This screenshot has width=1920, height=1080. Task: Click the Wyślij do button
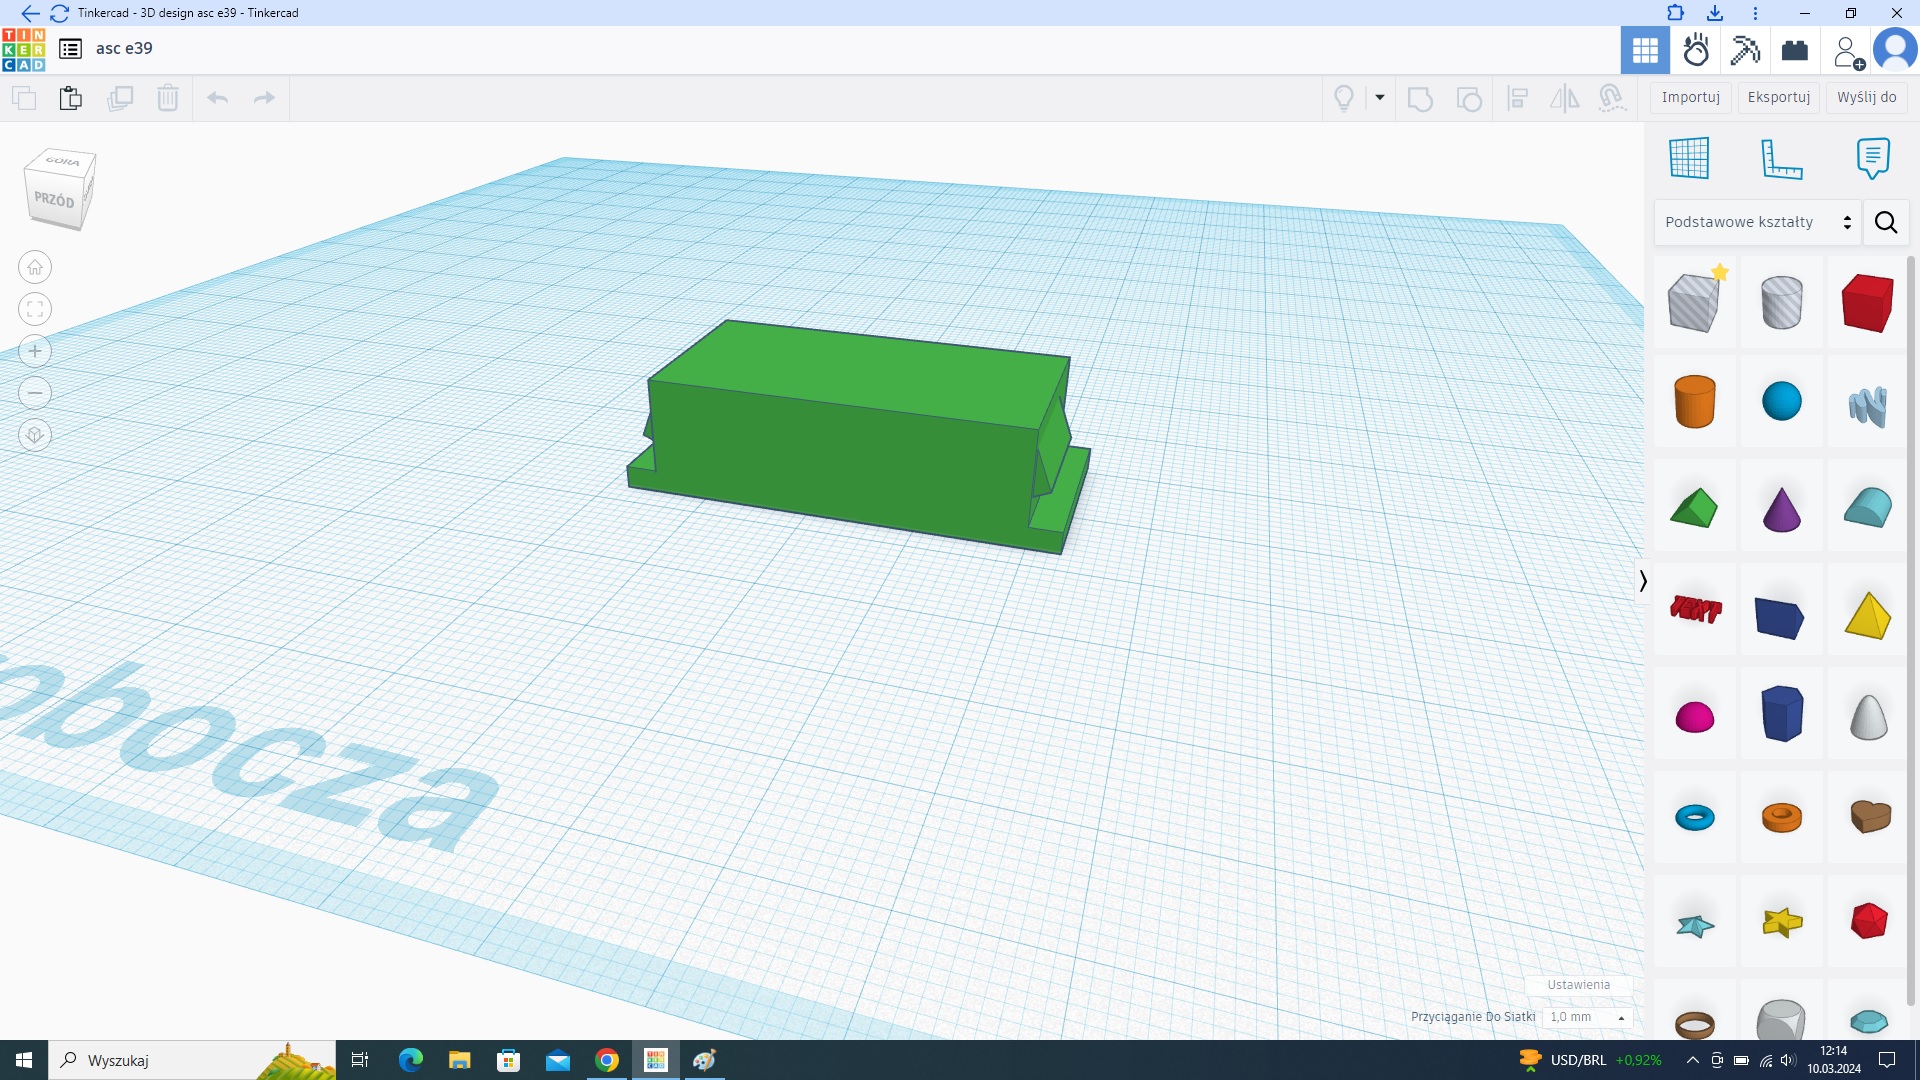1866,97
